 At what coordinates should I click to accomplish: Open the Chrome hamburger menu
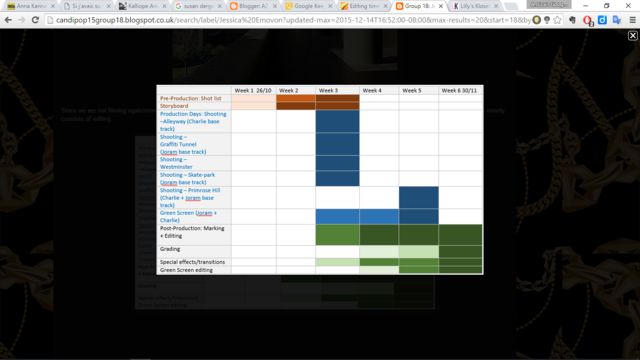(632, 20)
